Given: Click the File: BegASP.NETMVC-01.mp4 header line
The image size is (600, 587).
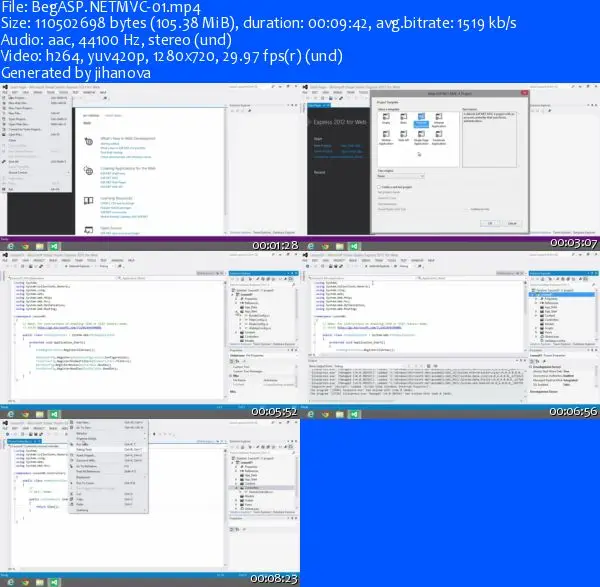Looking at the screenshot, I should (101, 7).
